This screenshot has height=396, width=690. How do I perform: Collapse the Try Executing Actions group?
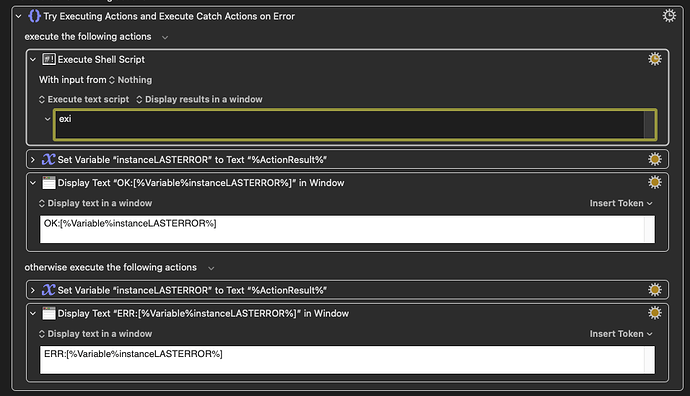tap(18, 16)
